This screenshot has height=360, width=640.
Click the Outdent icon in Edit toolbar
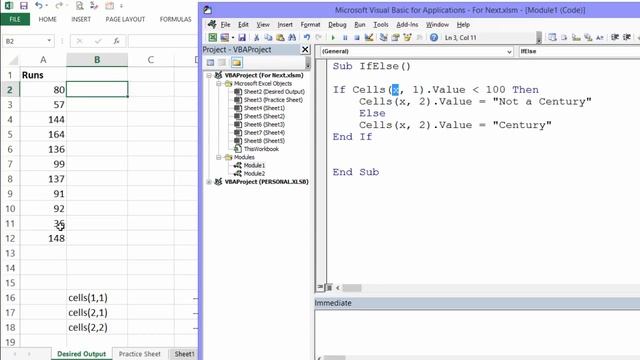click(x=627, y=38)
